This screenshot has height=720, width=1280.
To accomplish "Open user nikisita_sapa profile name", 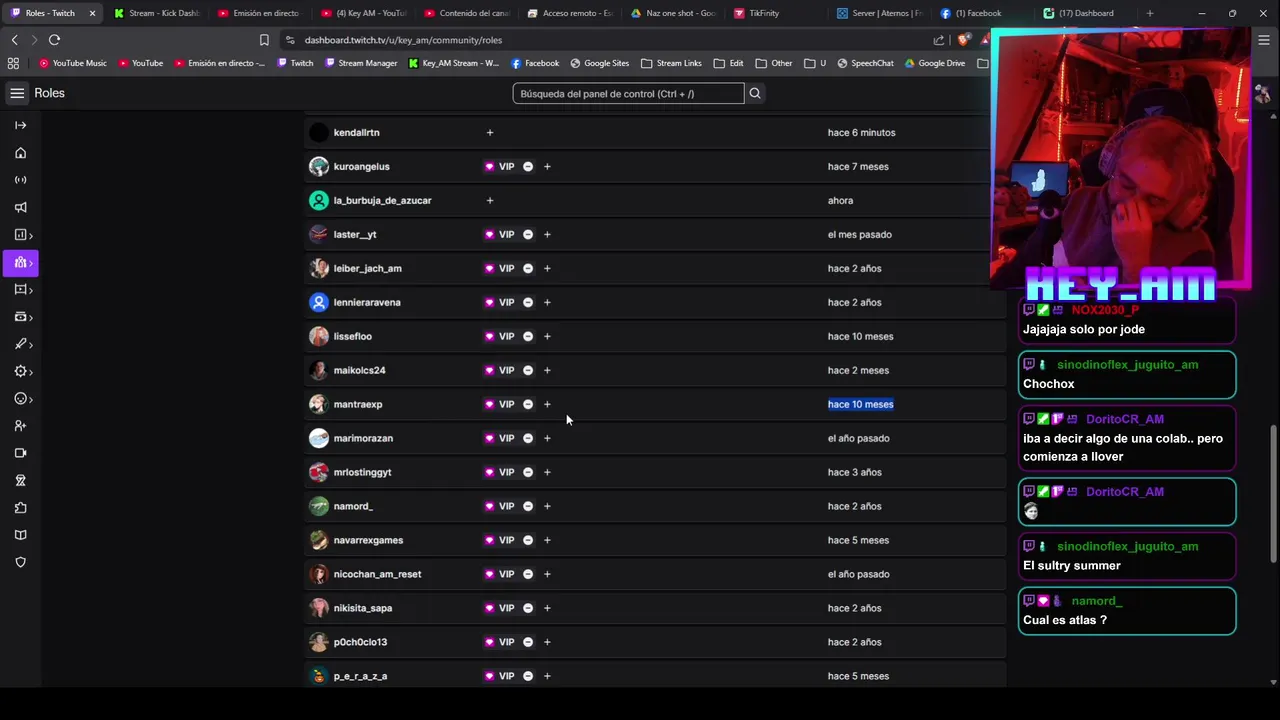I will pos(362,608).
